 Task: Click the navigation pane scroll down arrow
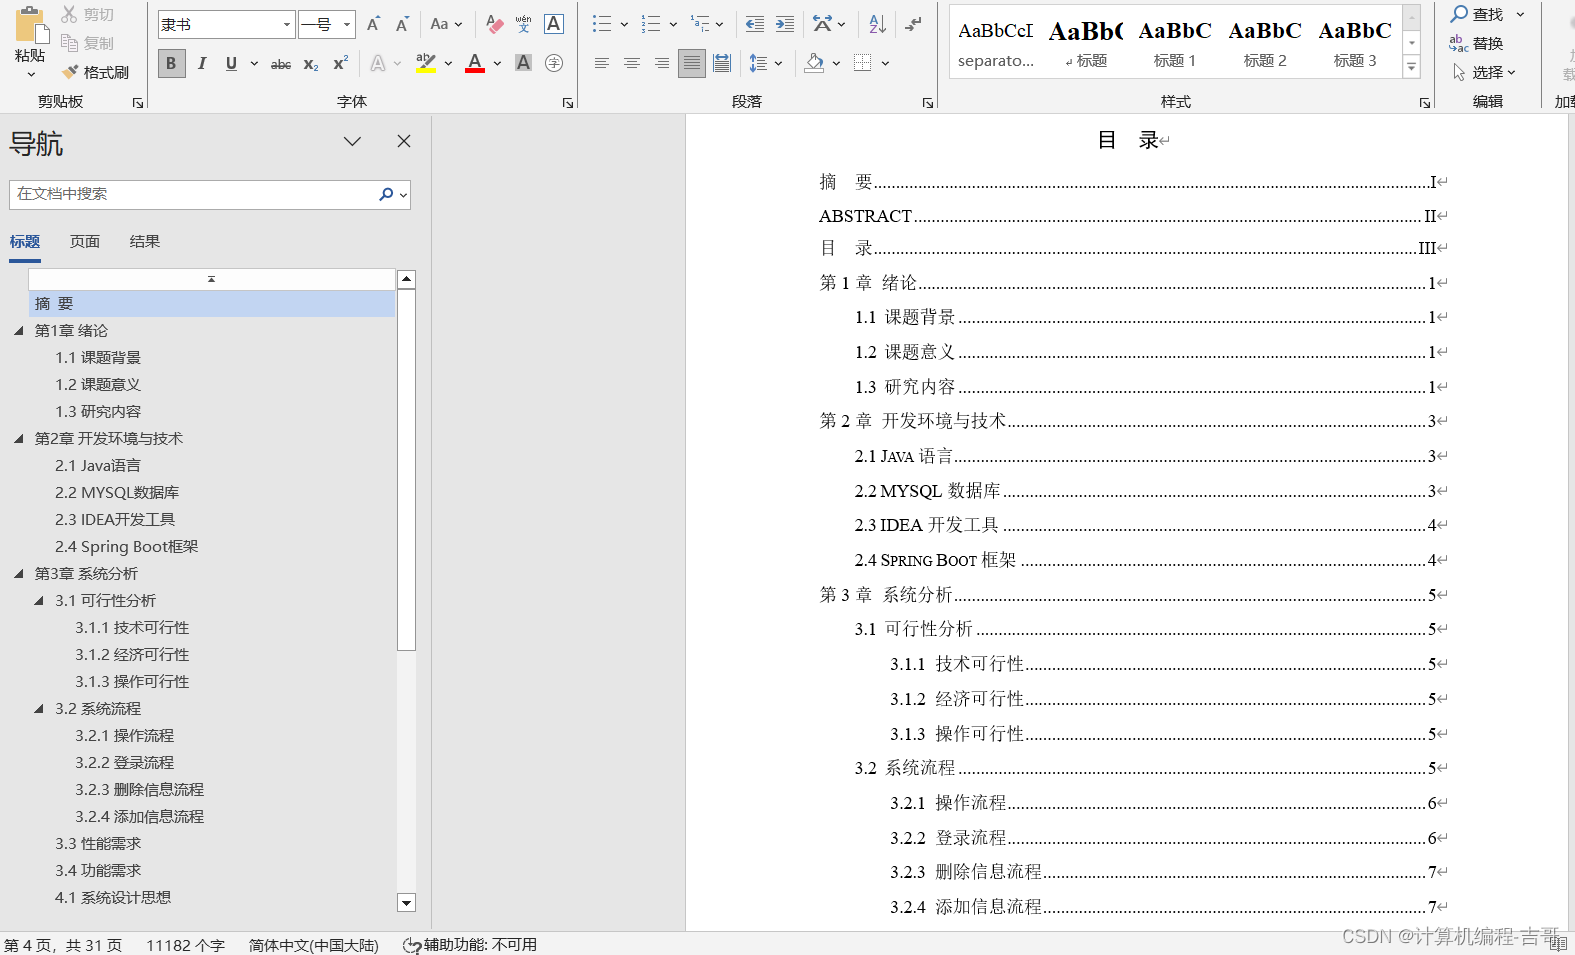tap(406, 903)
